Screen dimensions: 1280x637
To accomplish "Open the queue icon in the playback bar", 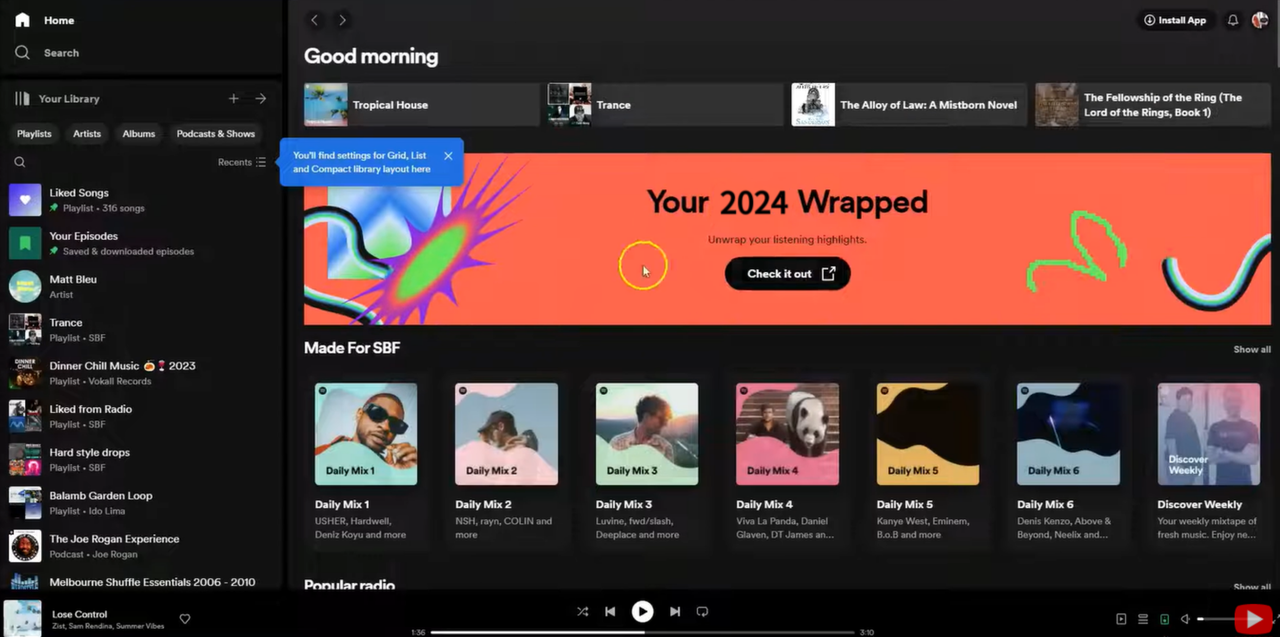I will [1142, 618].
